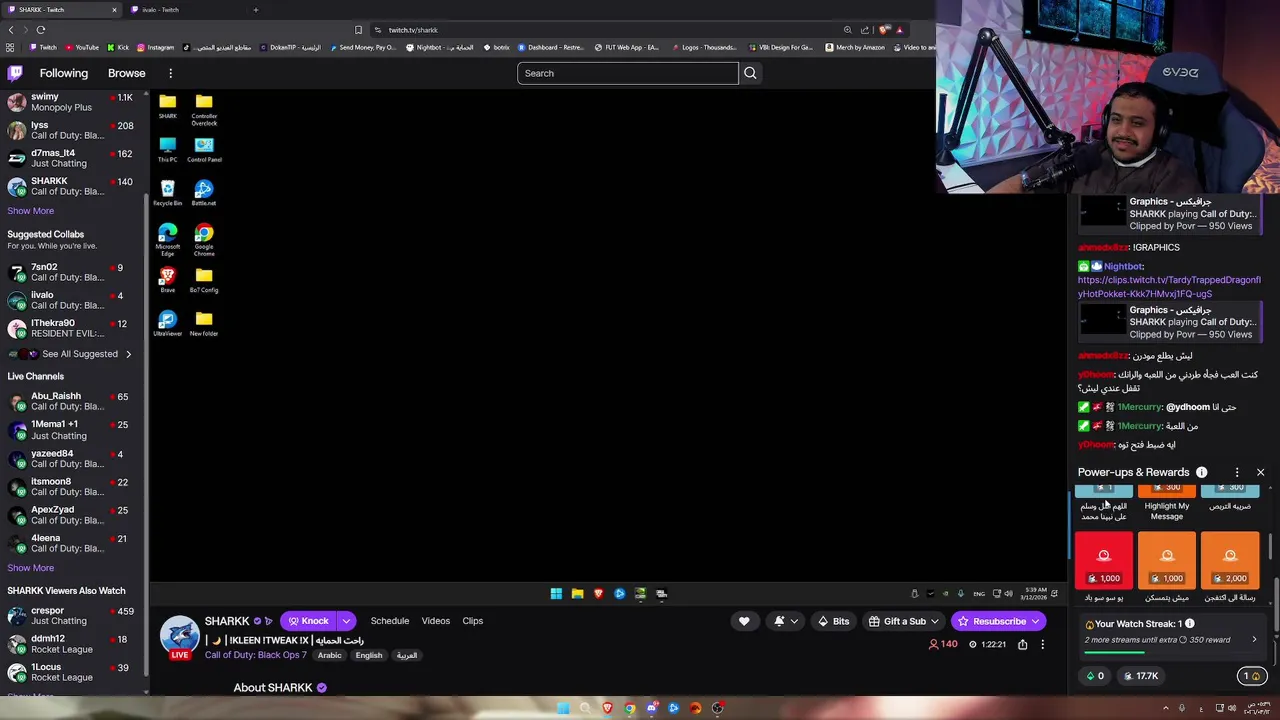Click the Knock button

(x=306, y=621)
